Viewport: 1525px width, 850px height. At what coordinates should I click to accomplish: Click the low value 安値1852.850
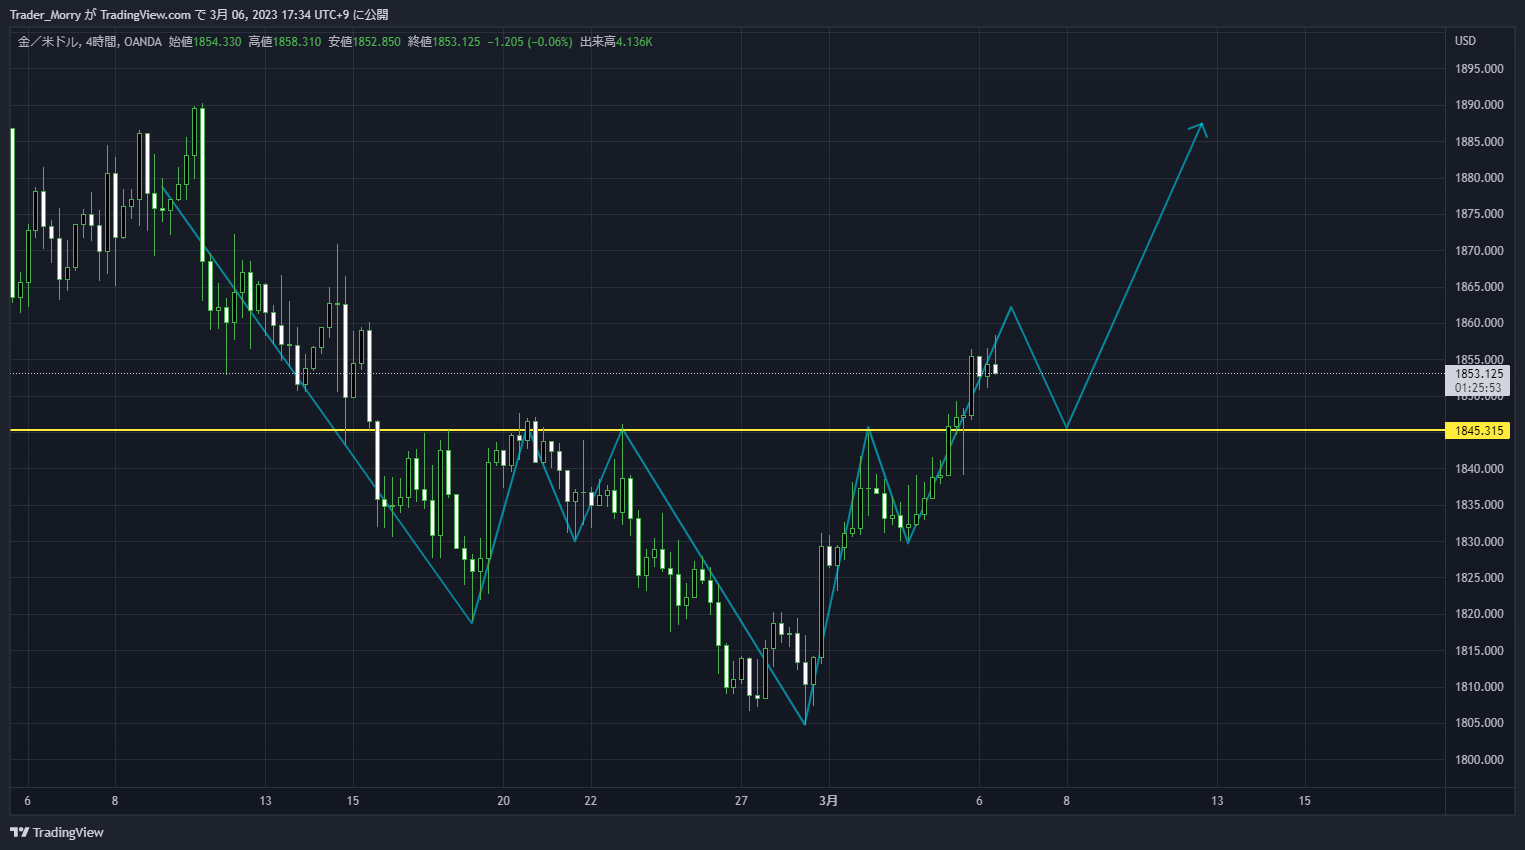pyautogui.click(x=364, y=42)
